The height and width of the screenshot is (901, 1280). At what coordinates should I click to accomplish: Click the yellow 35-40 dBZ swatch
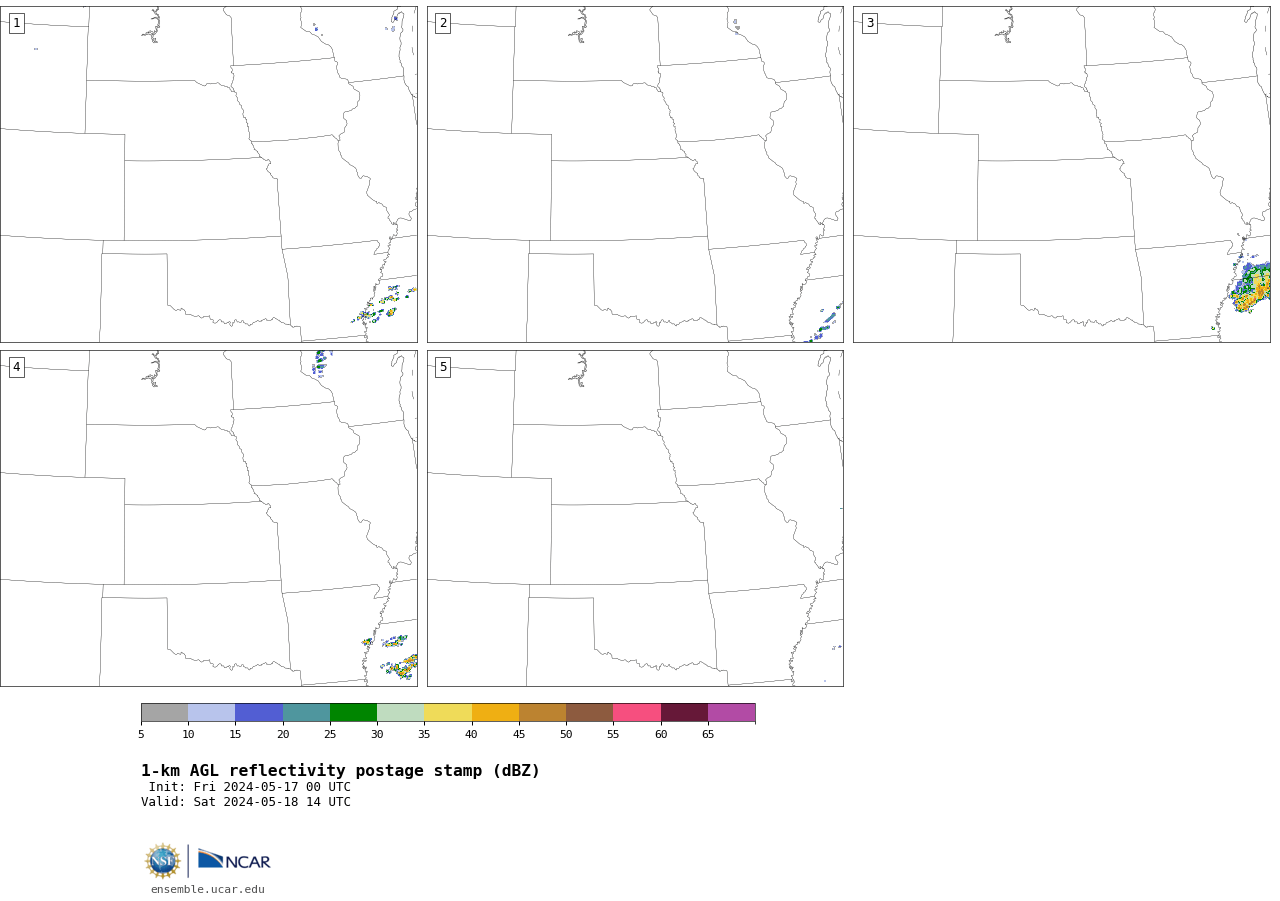coord(448,713)
